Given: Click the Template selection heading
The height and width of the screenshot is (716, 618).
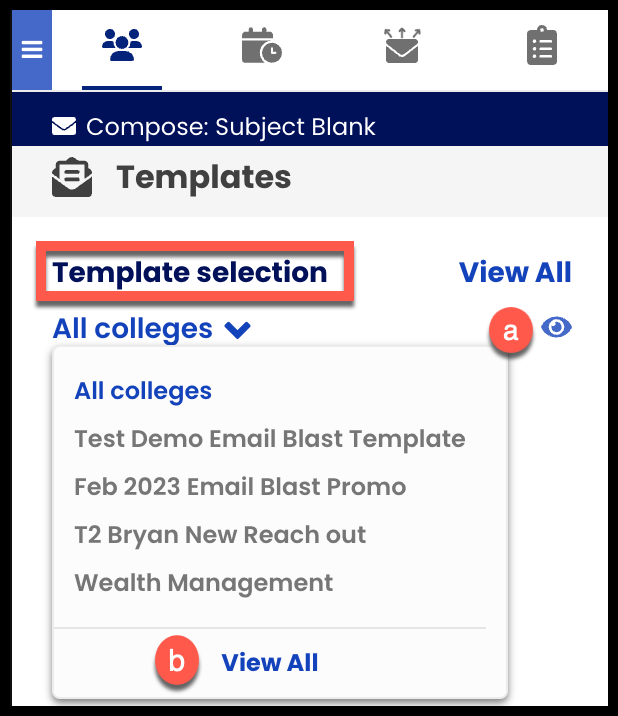Looking at the screenshot, I should pyautogui.click(x=190, y=272).
